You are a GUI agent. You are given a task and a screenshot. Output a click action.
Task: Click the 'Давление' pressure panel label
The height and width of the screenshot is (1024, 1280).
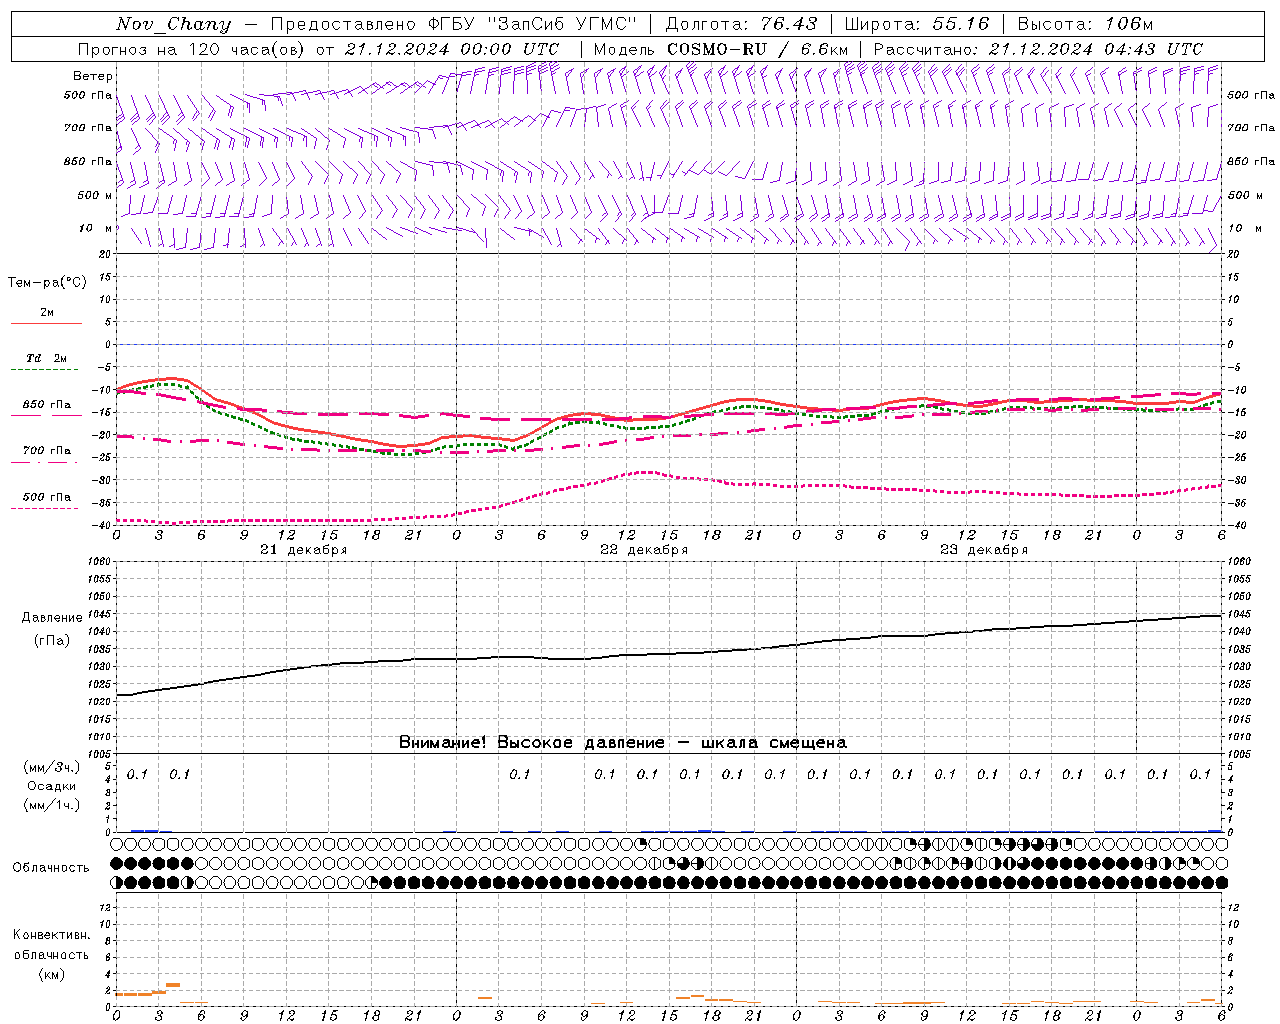(52, 618)
